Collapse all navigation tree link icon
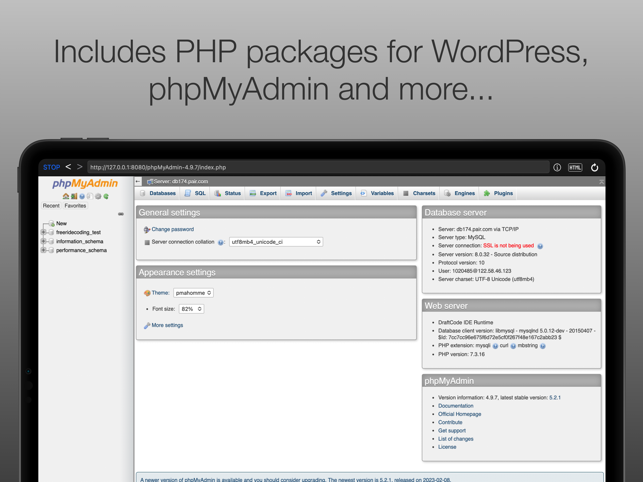The image size is (643, 482). [x=121, y=214]
